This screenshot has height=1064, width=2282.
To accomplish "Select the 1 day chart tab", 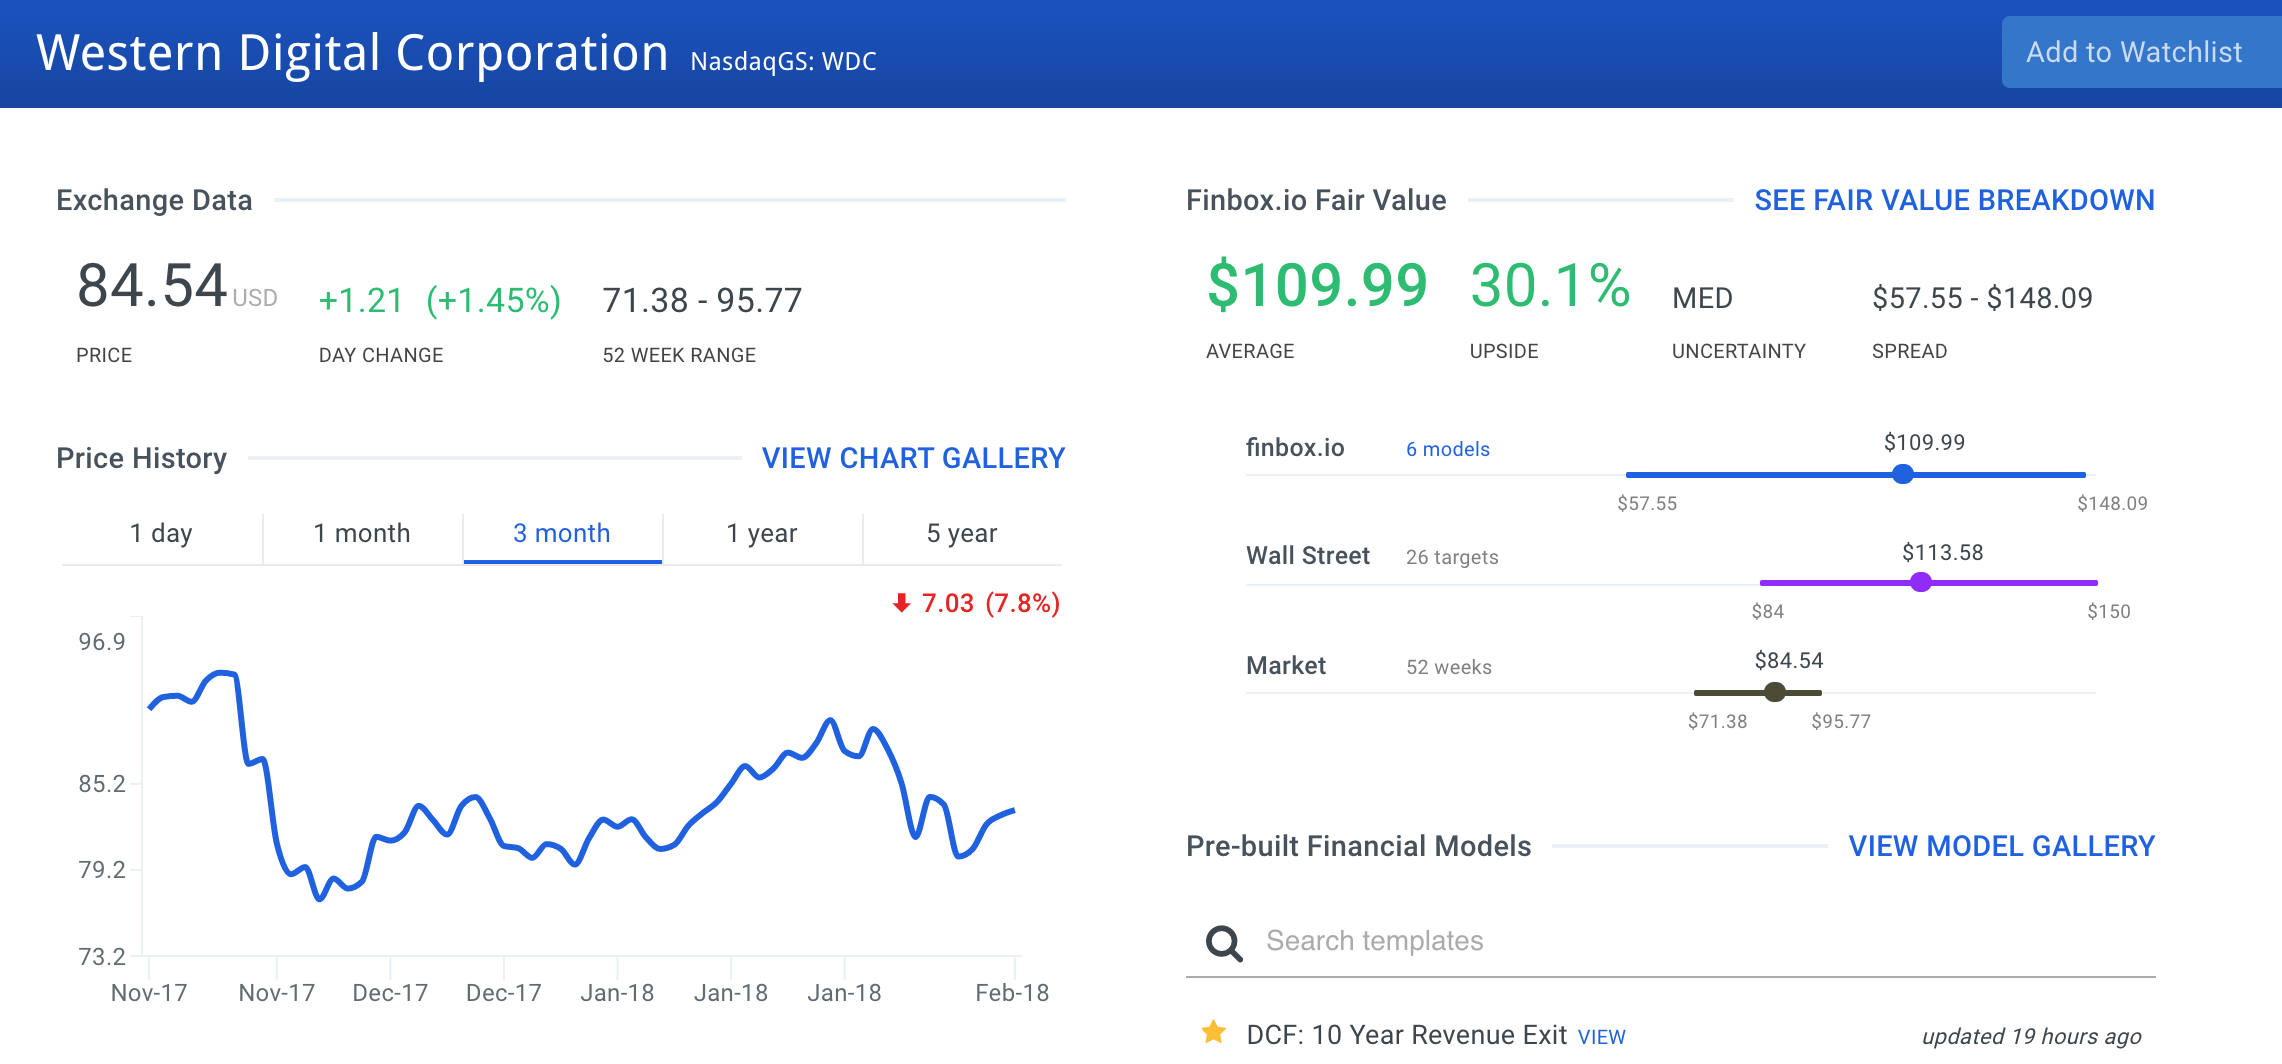I will [x=161, y=534].
